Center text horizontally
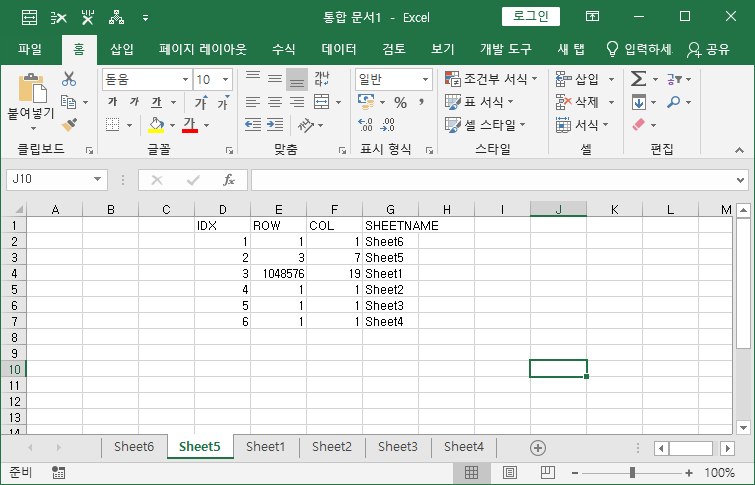This screenshot has width=755, height=485. click(275, 102)
